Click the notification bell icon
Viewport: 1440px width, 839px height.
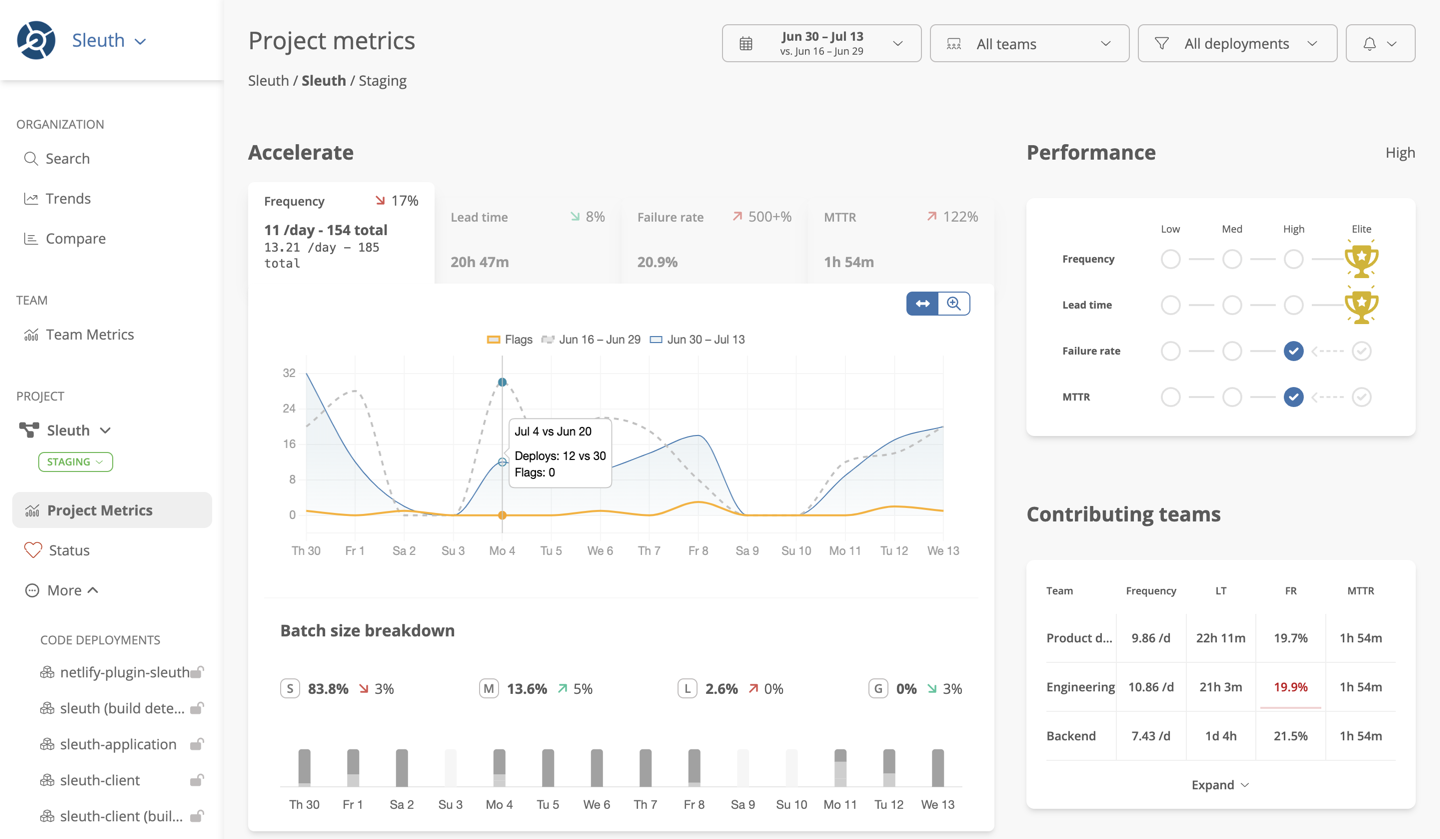point(1369,44)
